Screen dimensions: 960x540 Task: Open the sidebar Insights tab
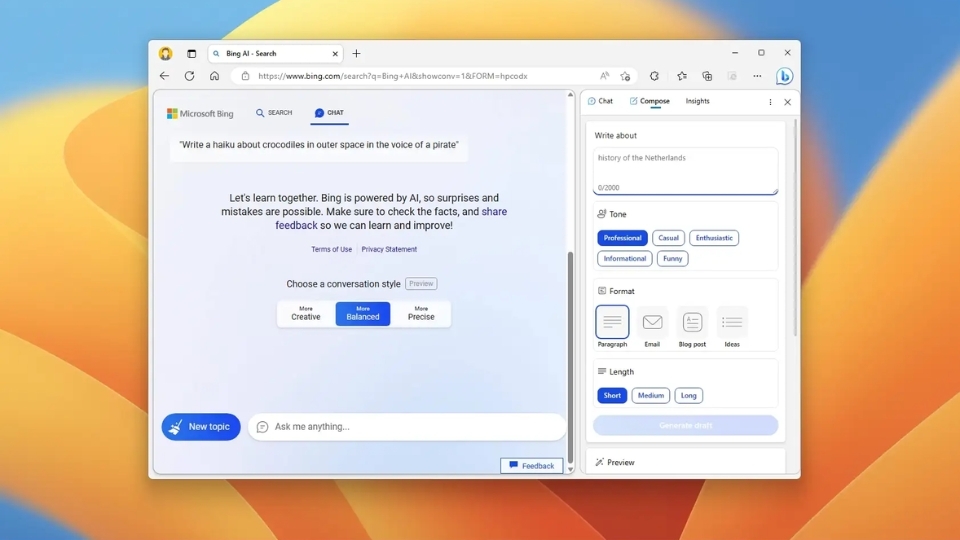pos(697,101)
